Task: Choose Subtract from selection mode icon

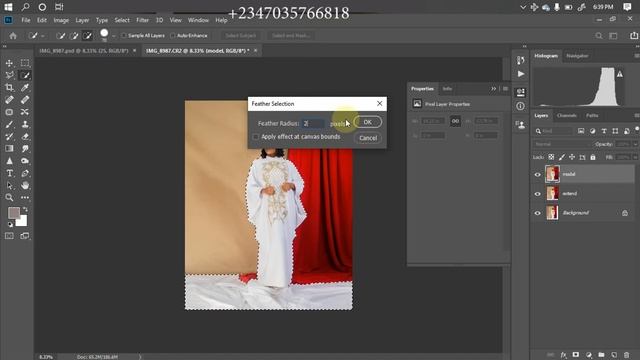Action: tap(87, 36)
